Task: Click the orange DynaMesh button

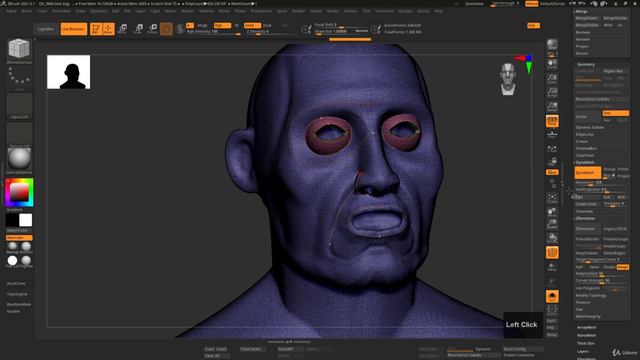Action: (588, 173)
